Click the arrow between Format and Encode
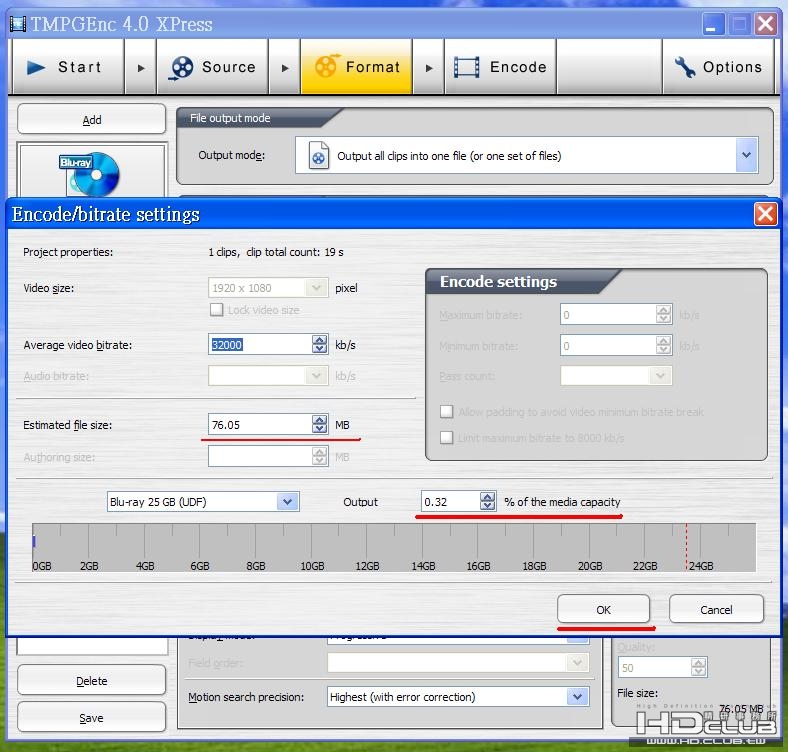 [429, 67]
